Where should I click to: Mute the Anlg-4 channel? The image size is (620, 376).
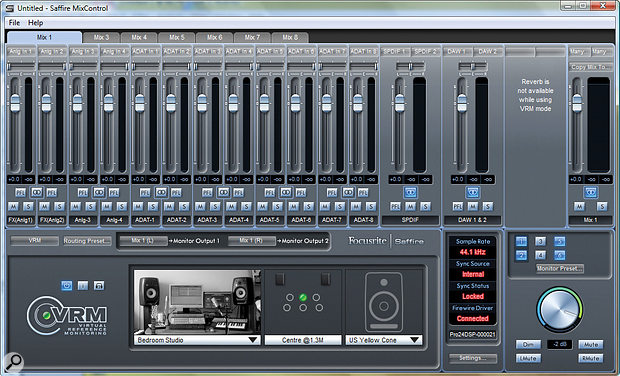pyautogui.click(x=107, y=206)
